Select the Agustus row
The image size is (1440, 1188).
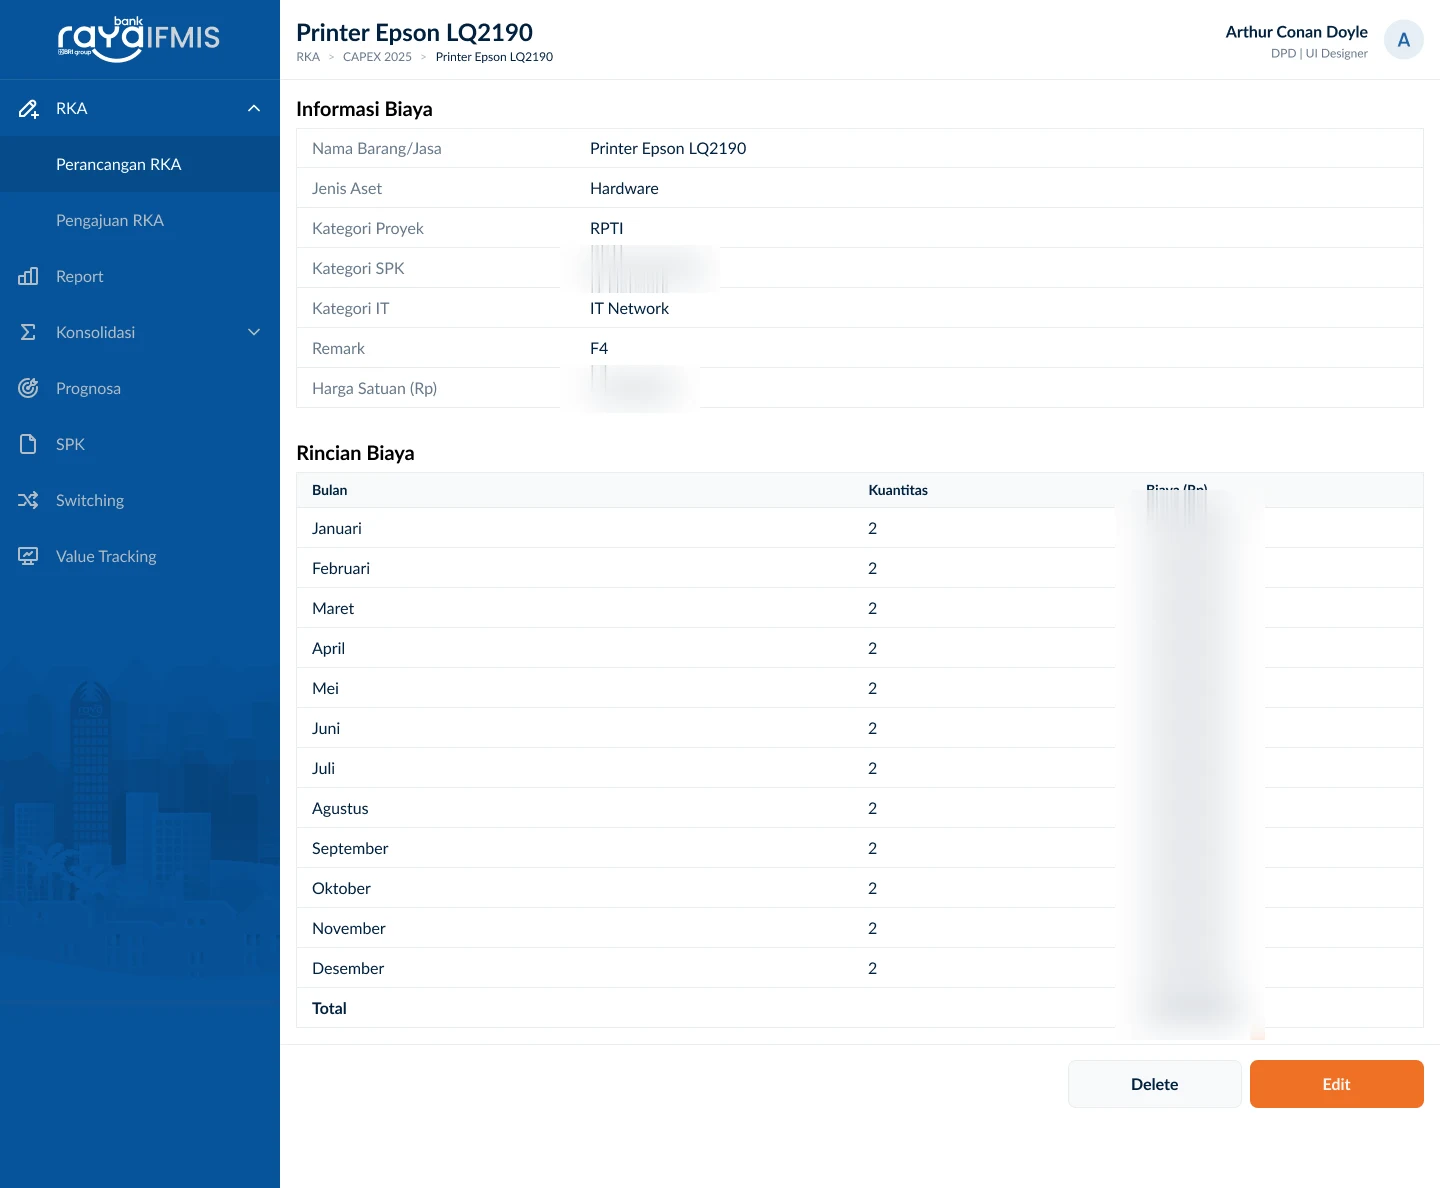tap(860, 808)
